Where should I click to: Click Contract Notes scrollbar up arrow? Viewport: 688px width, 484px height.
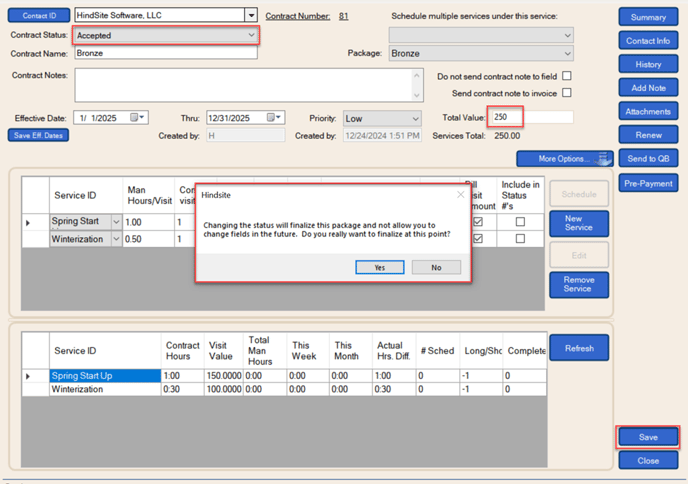click(x=417, y=75)
